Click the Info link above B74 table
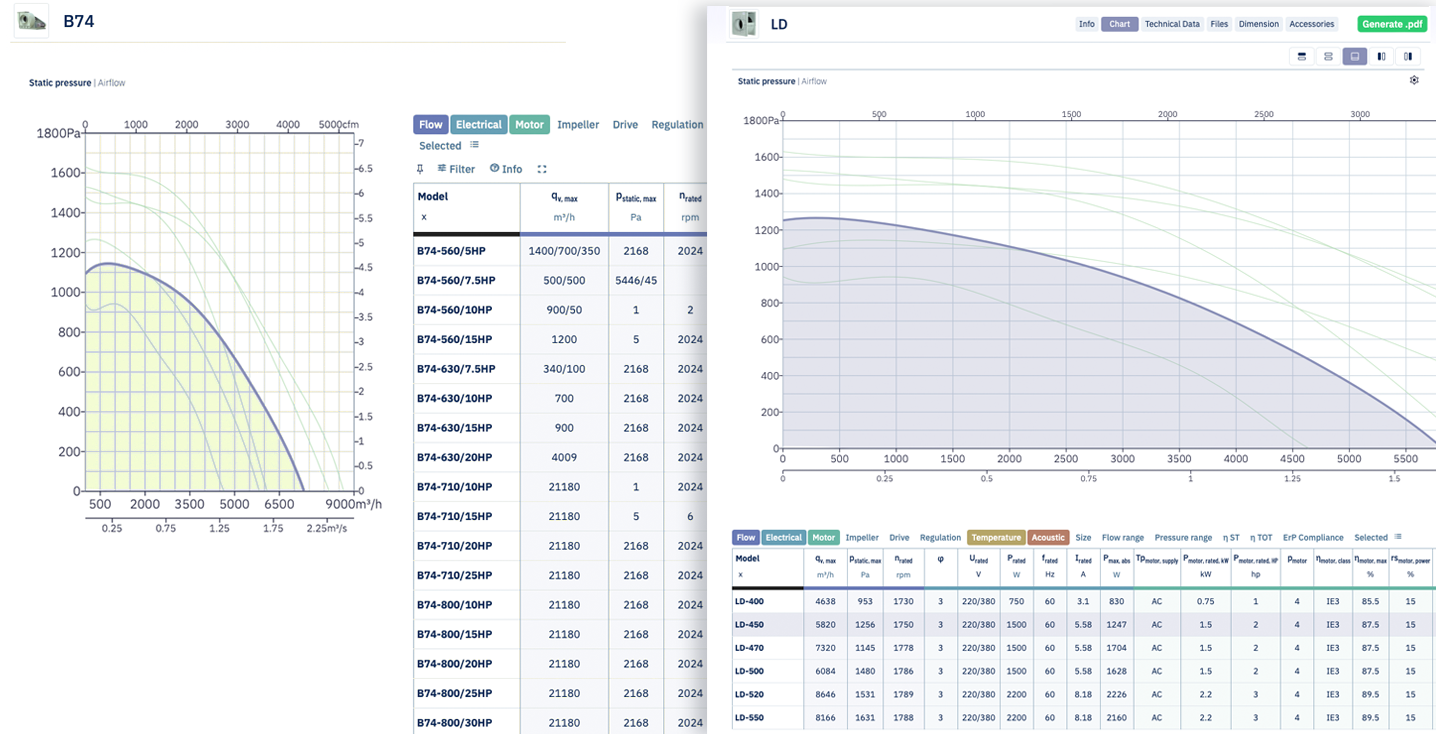1436x734 pixels. pyautogui.click(x=506, y=169)
